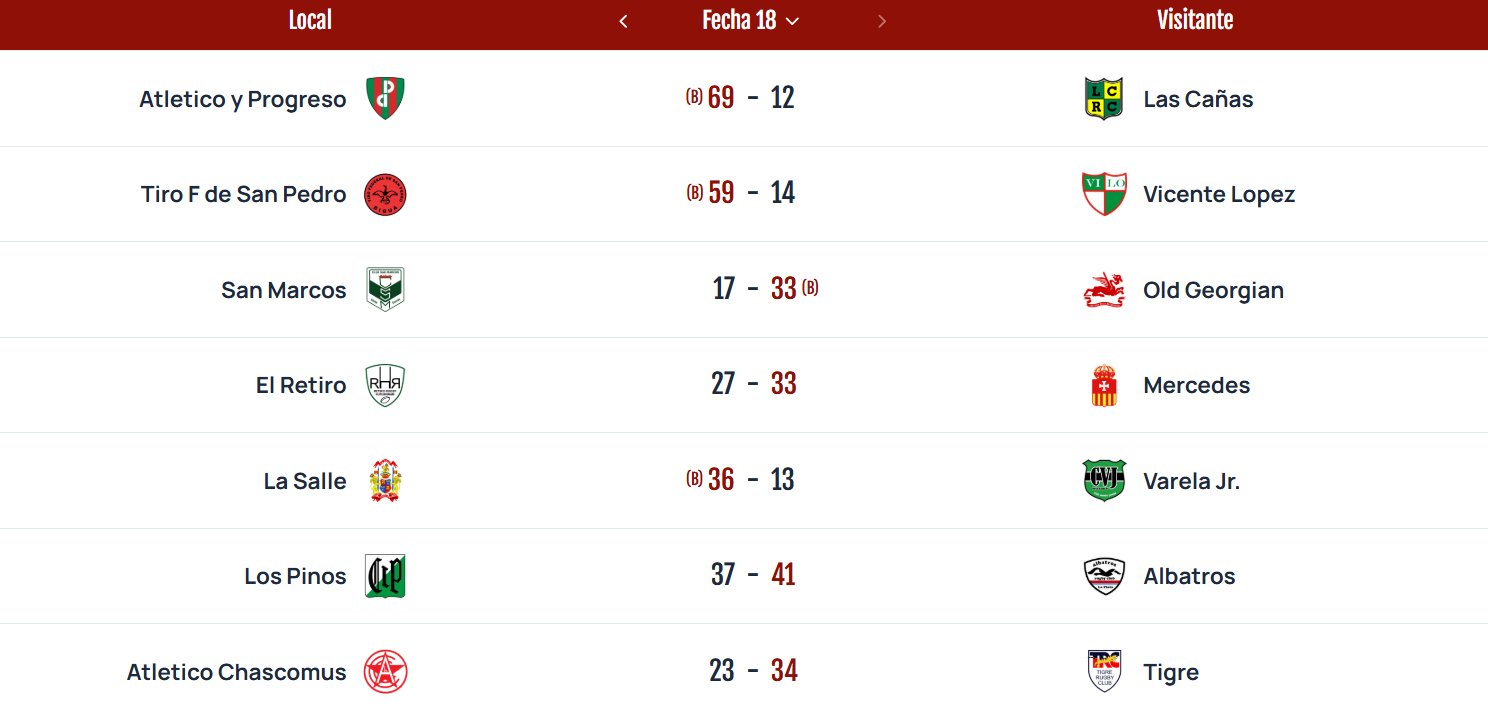The height and width of the screenshot is (712, 1488).
Task: Open the El Retiro team name
Action: coord(301,385)
